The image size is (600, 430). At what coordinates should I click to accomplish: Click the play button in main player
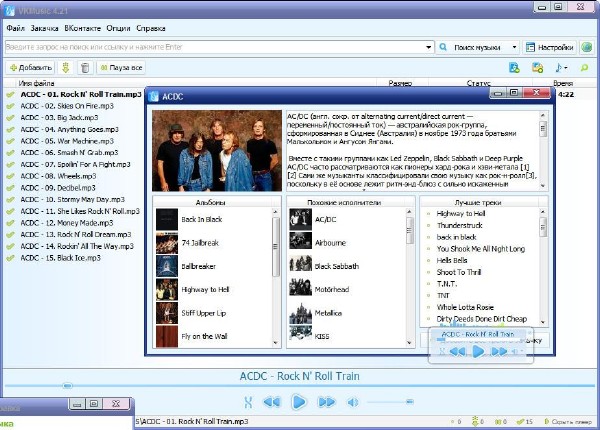(298, 402)
